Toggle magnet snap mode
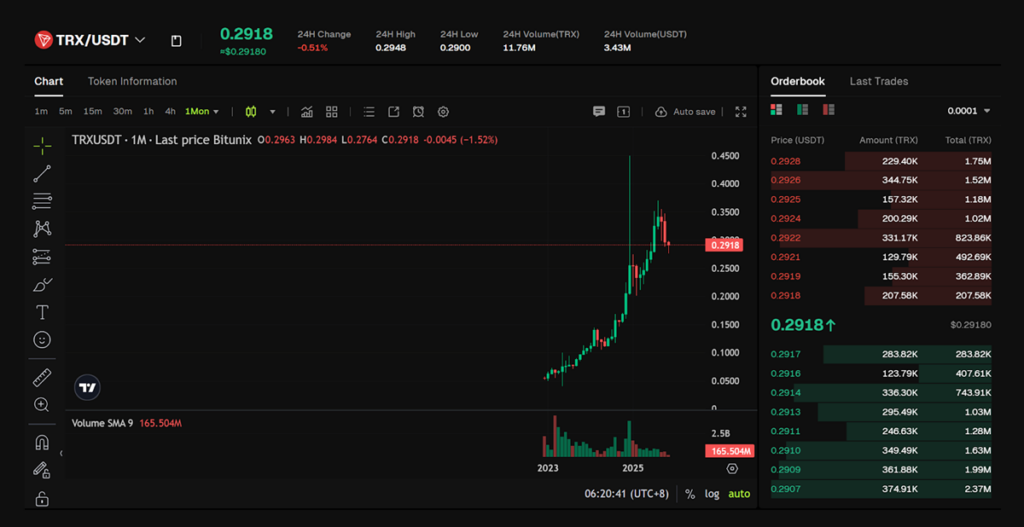The height and width of the screenshot is (527, 1024). [42, 442]
